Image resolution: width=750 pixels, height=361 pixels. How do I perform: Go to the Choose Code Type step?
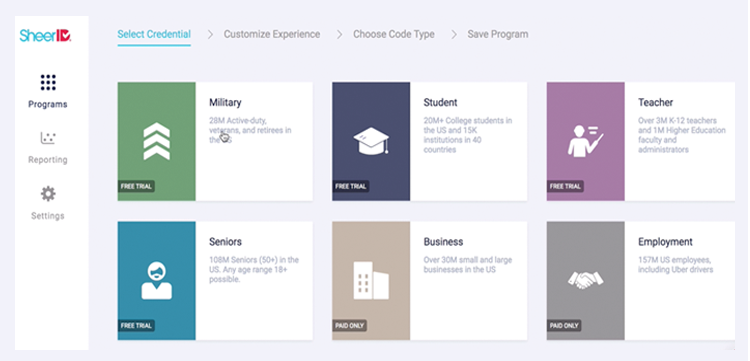coord(394,34)
